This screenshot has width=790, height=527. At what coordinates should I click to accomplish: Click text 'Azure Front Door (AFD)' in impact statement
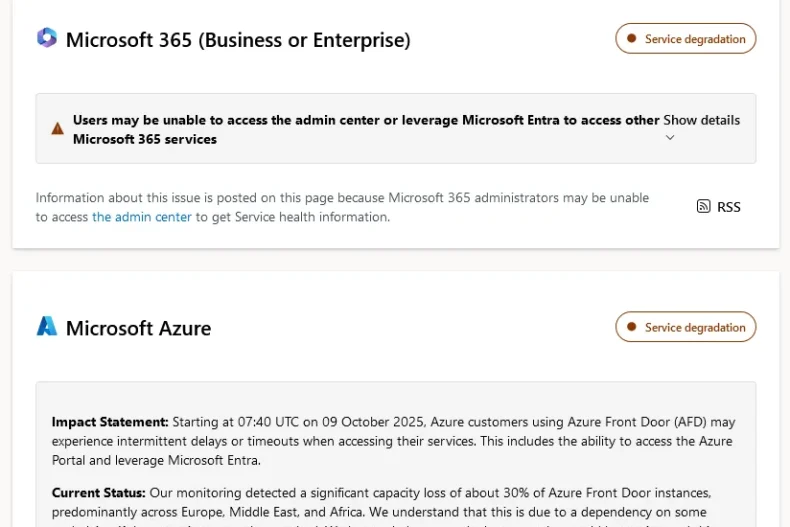click(x=637, y=422)
